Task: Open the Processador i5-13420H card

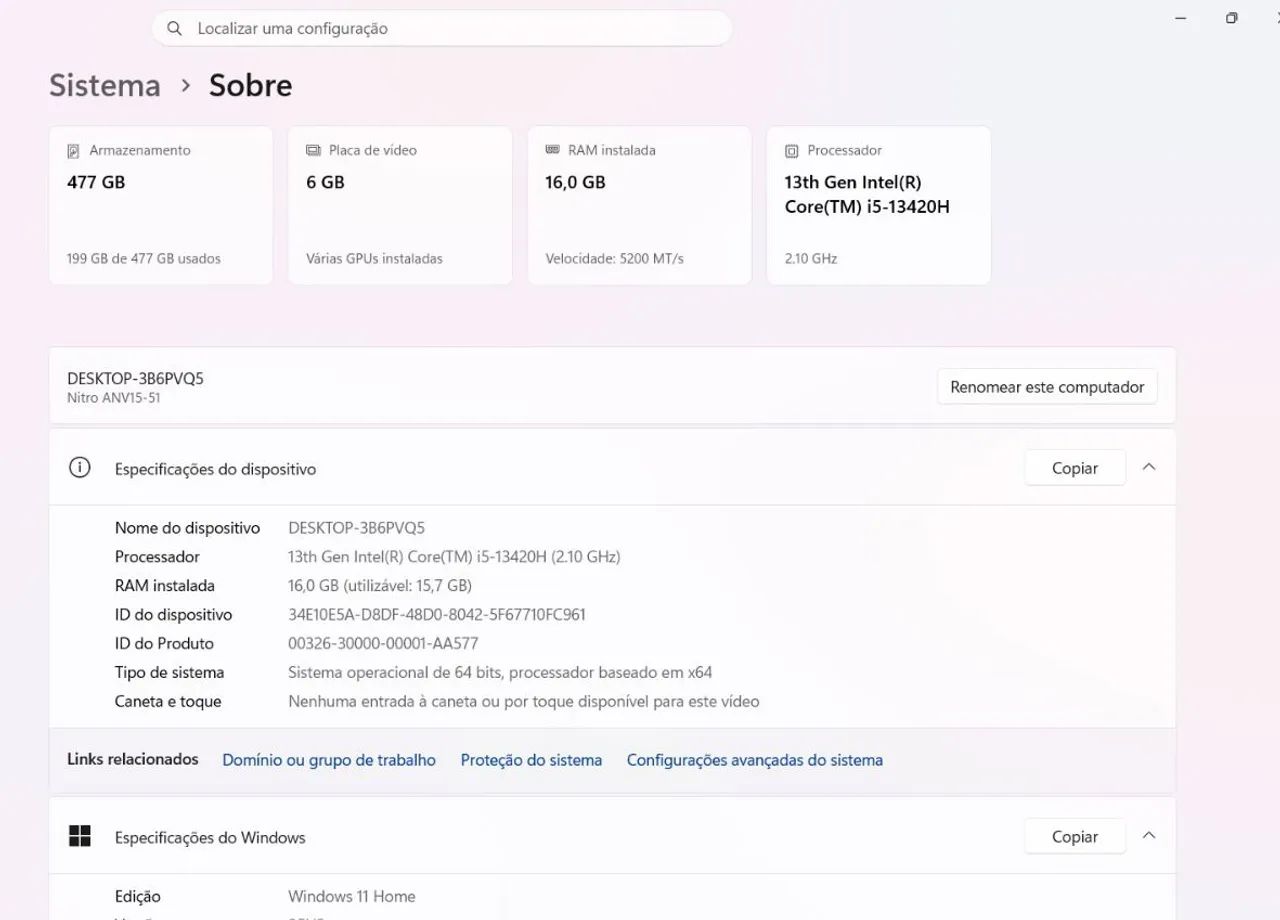Action: pos(879,205)
